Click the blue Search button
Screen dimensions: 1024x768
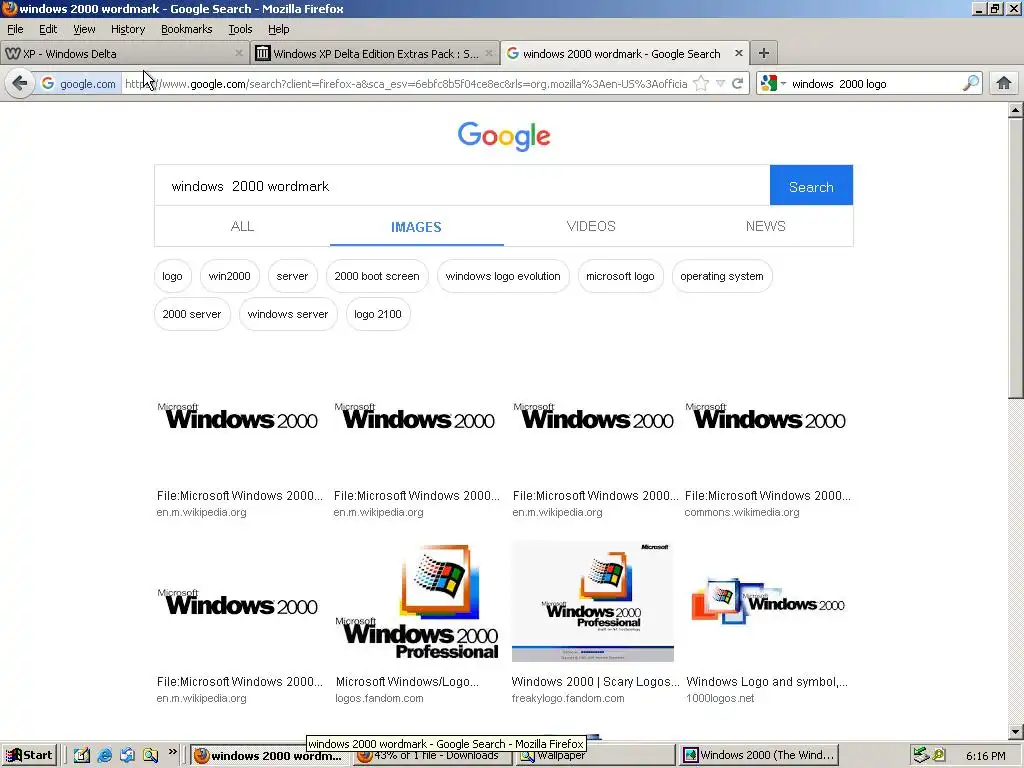[811, 185]
